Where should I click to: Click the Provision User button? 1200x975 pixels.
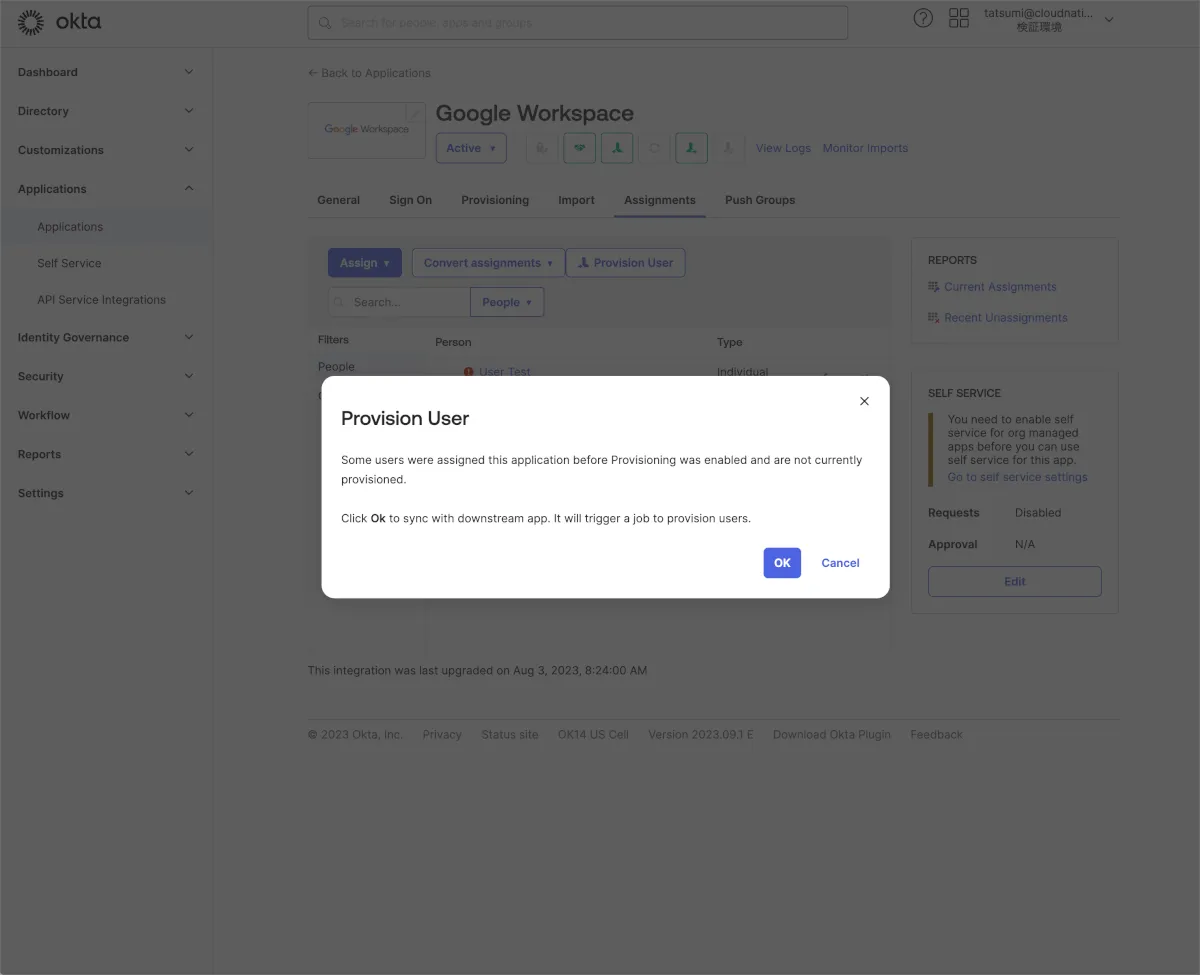click(x=626, y=263)
